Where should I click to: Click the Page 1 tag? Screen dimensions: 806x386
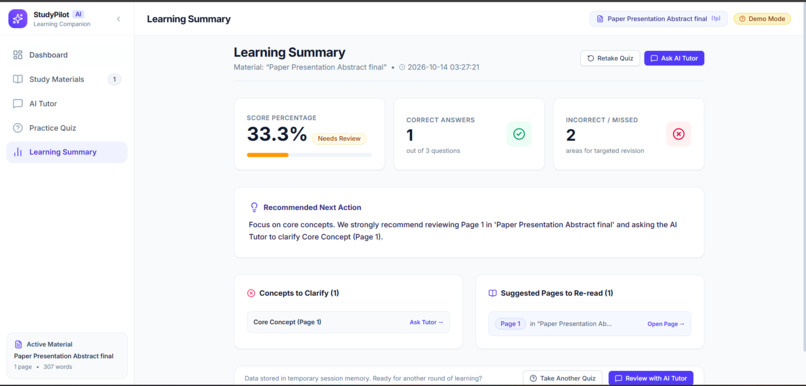tap(510, 324)
